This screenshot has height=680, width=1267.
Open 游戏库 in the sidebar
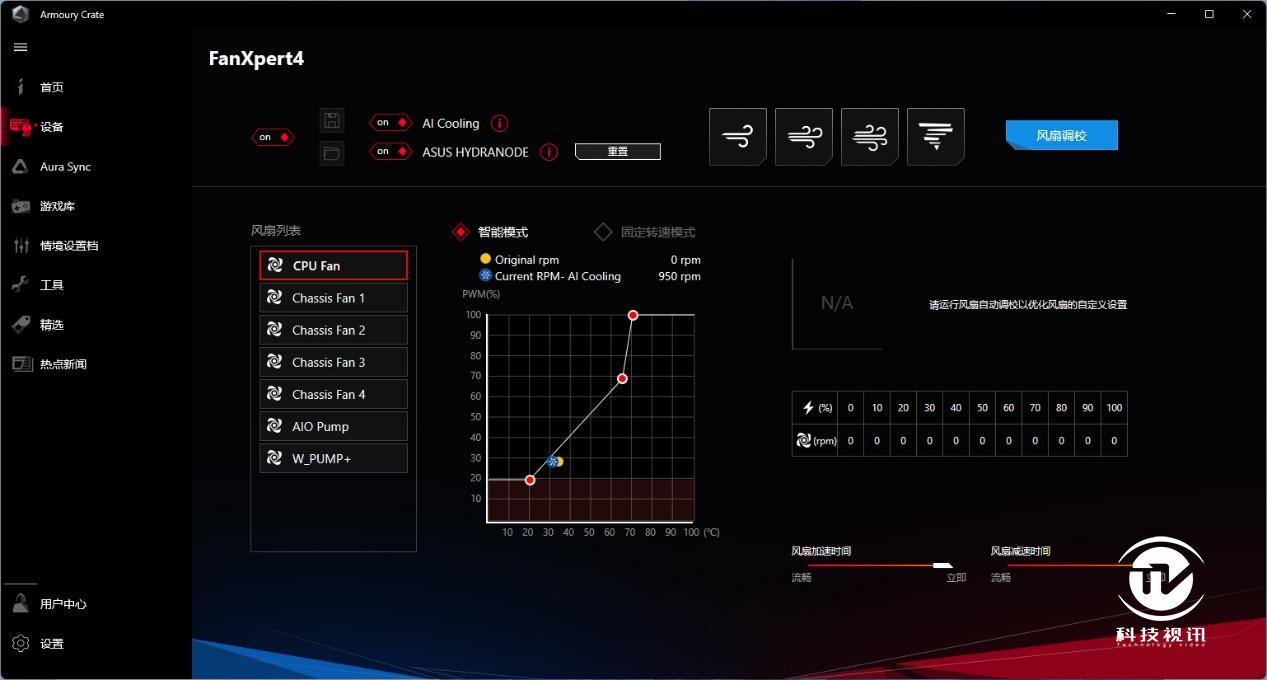(x=58, y=206)
